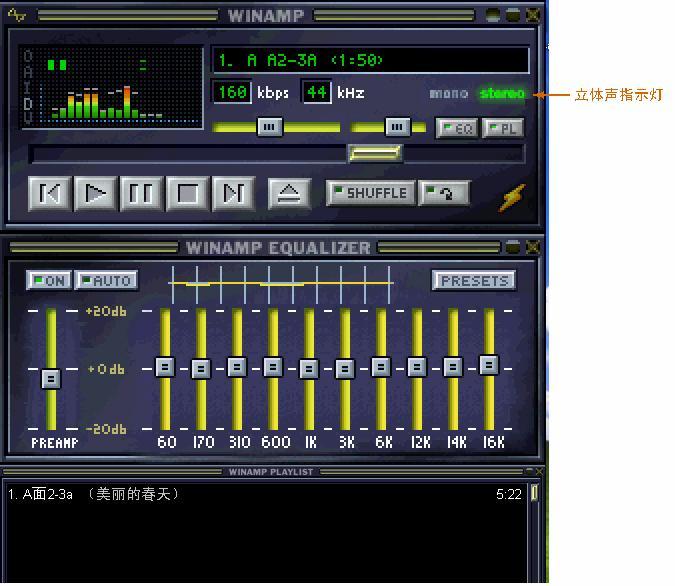Viewport: 675px width, 586px height.
Task: Click the 170 Hz band slider handle
Action: point(201,369)
